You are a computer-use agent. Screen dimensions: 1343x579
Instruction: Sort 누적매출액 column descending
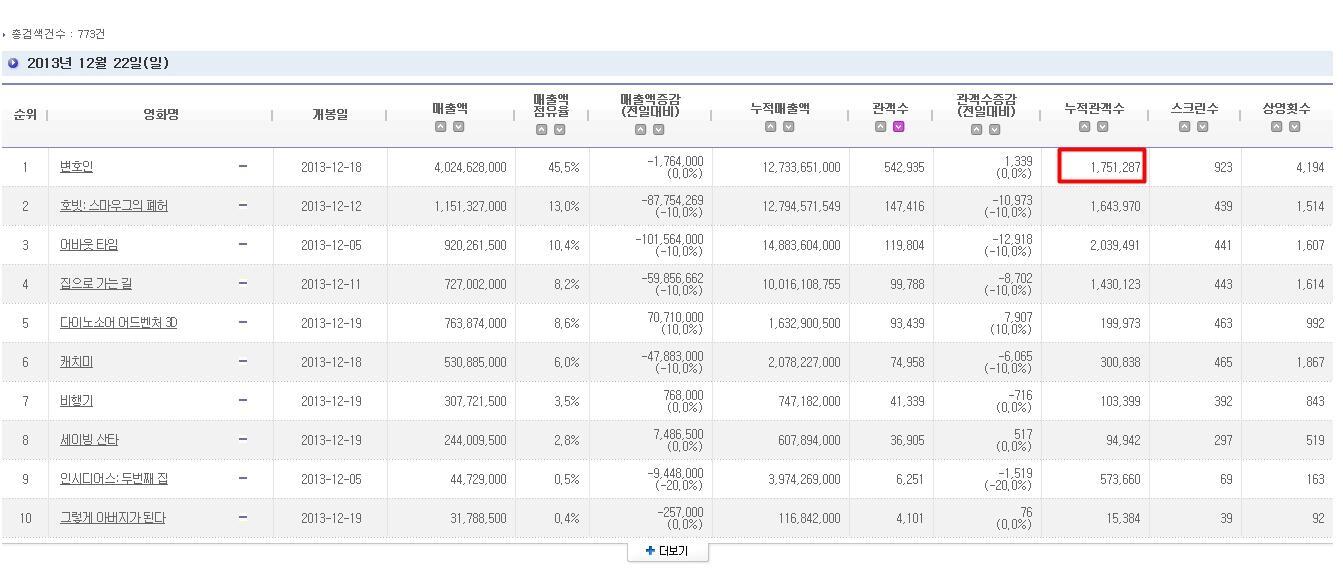coord(789,127)
